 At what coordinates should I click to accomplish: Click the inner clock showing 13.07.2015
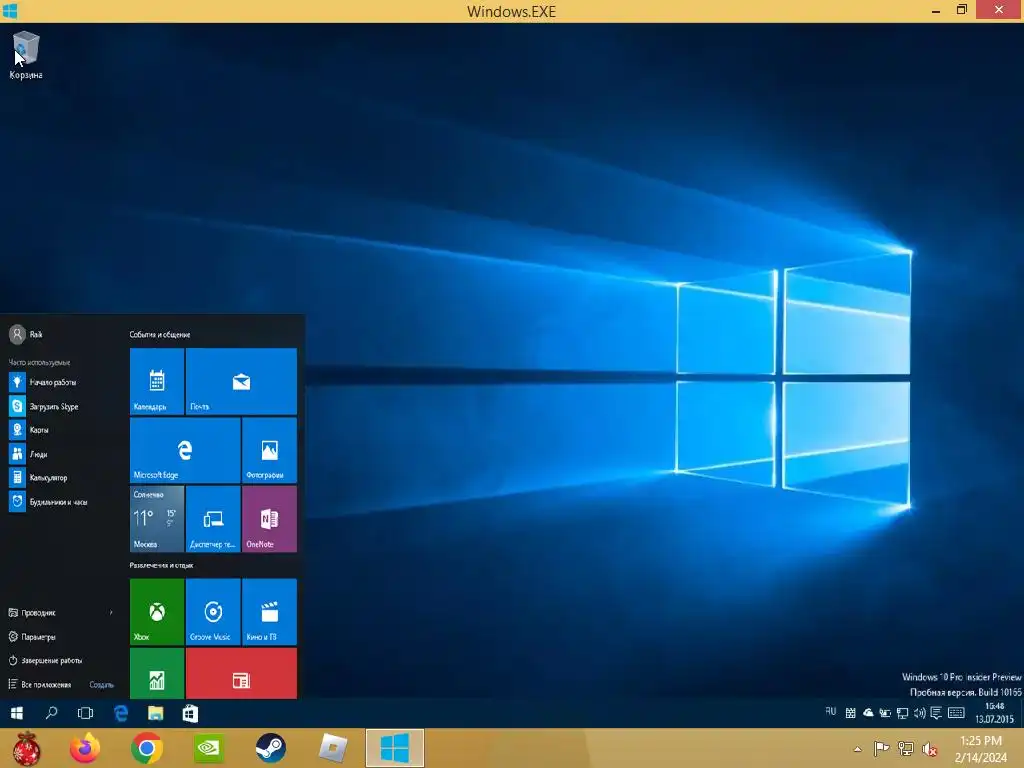pyautogui.click(x=994, y=713)
